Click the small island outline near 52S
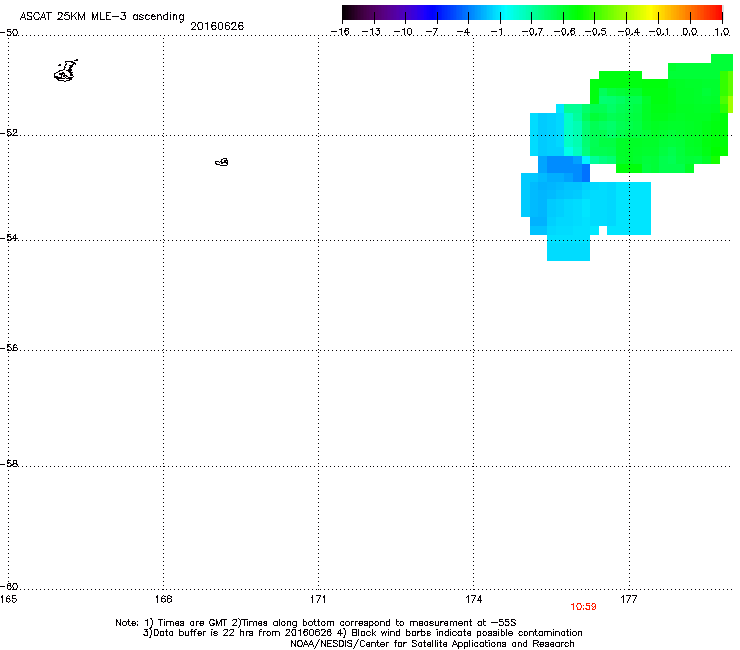740x650 pixels. coord(222,162)
